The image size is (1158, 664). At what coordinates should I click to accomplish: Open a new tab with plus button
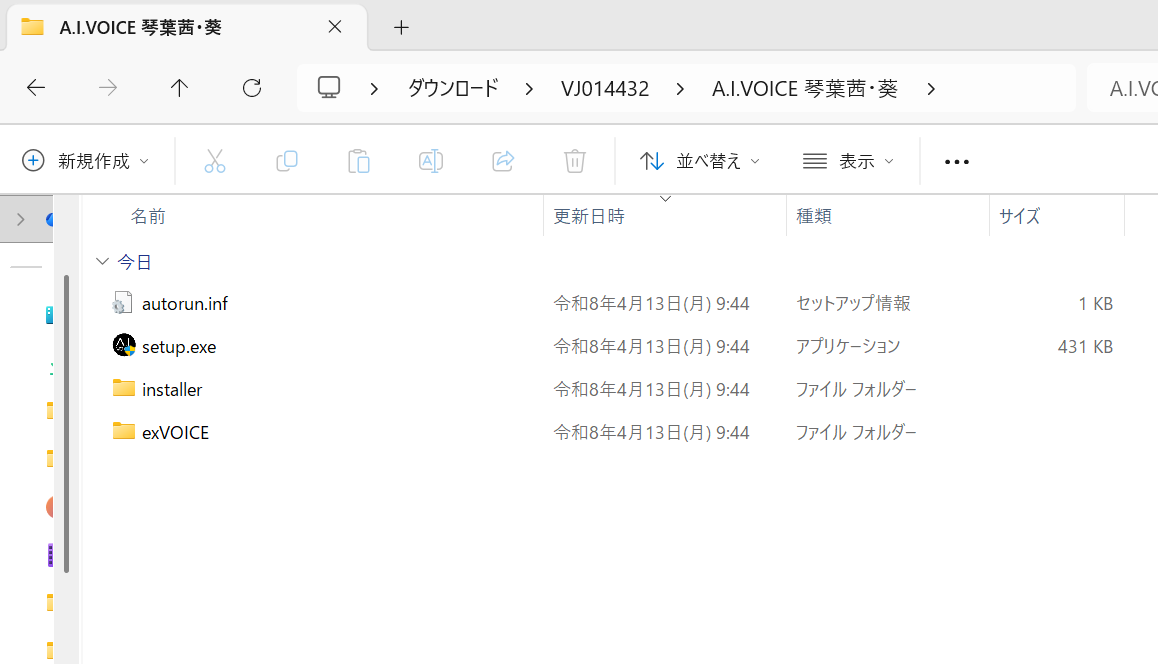point(401,27)
